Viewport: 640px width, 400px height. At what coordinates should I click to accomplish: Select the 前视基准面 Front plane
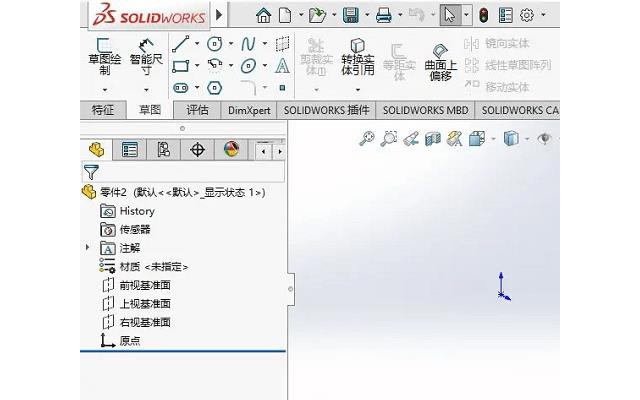tap(136, 285)
